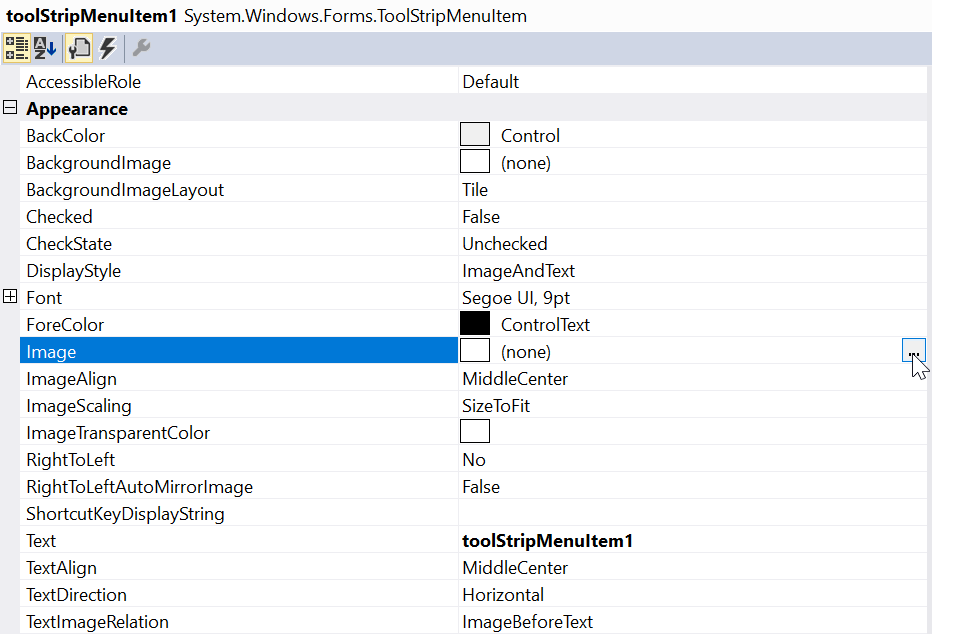This screenshot has height=634, width=960.
Task: Click the Text value field toolStripMenuItem1
Action: 547,541
